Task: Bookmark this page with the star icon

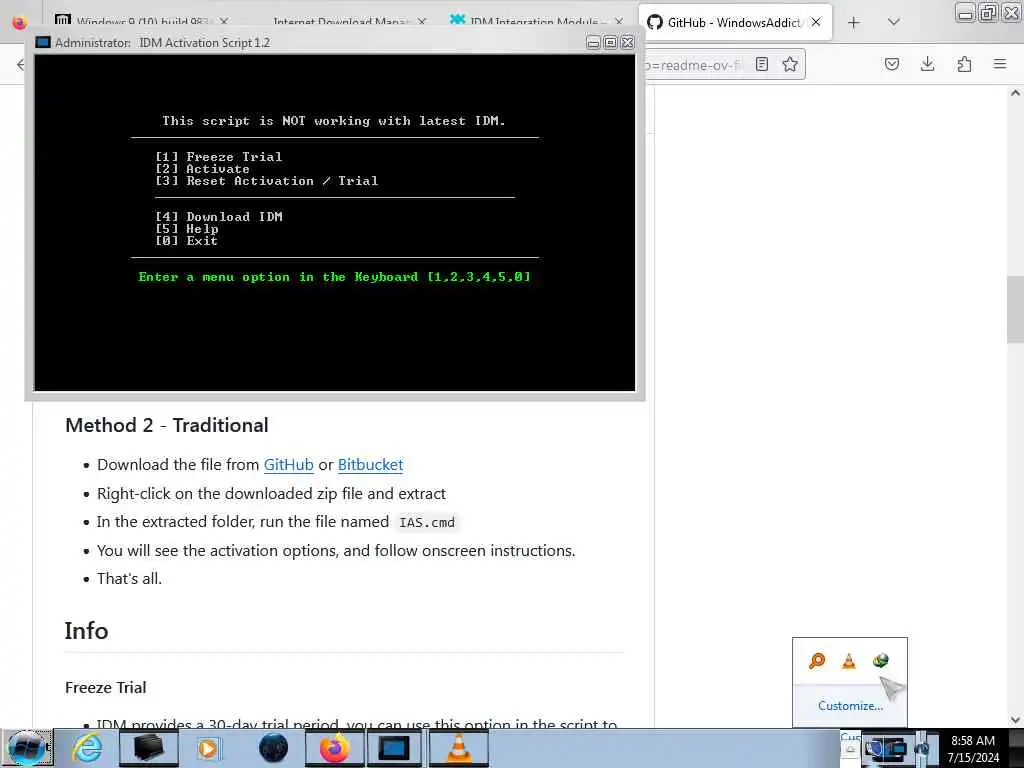Action: coord(790,64)
